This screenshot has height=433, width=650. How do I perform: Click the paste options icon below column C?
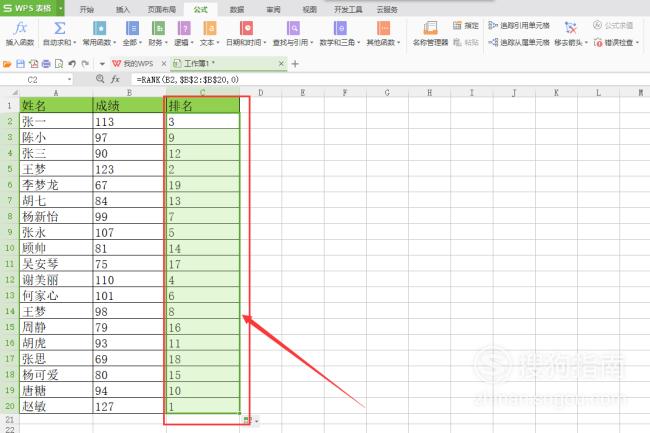pos(247,420)
